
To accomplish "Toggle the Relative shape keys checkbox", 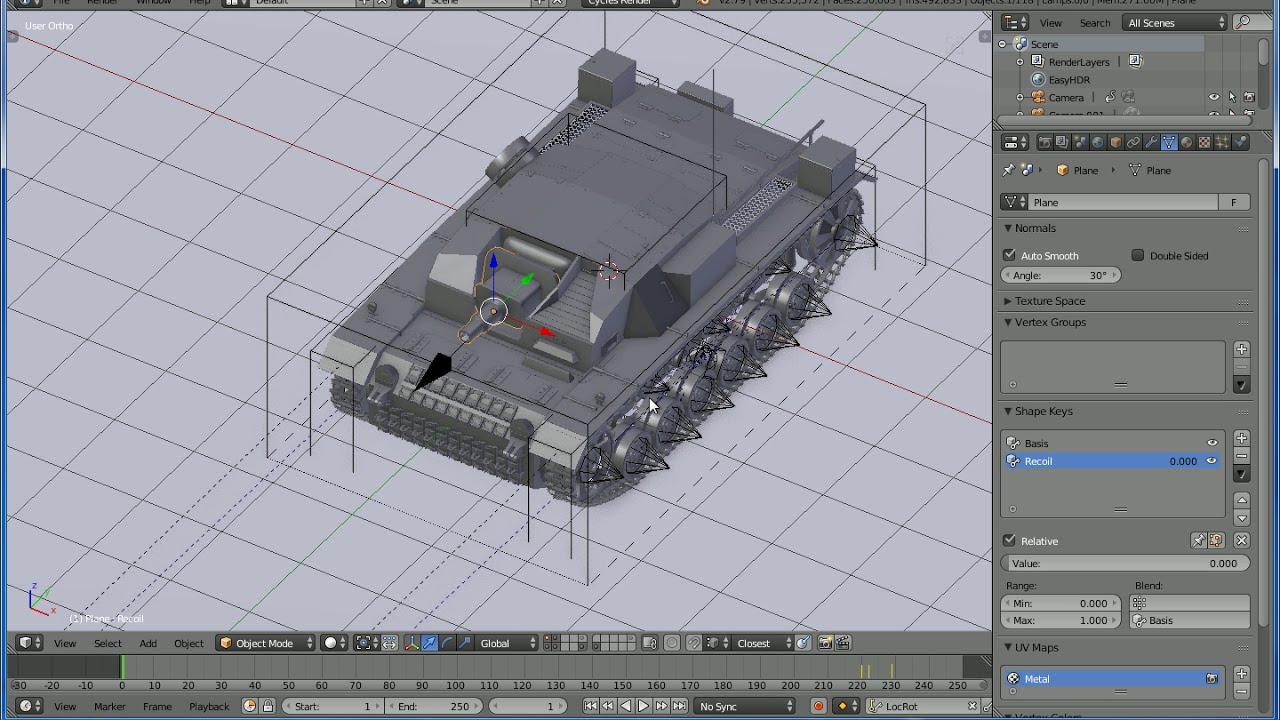I will tap(1009, 540).
